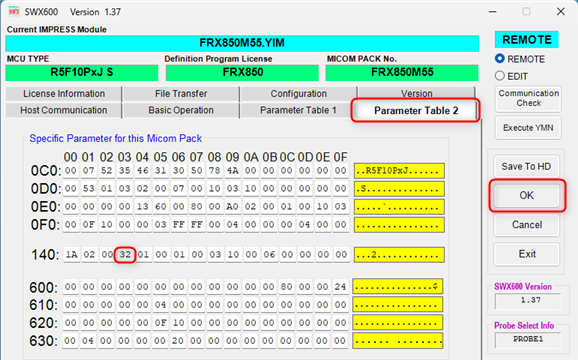Switch to the File Transfer tab
Screen dimensions: 578x360
click(181, 94)
